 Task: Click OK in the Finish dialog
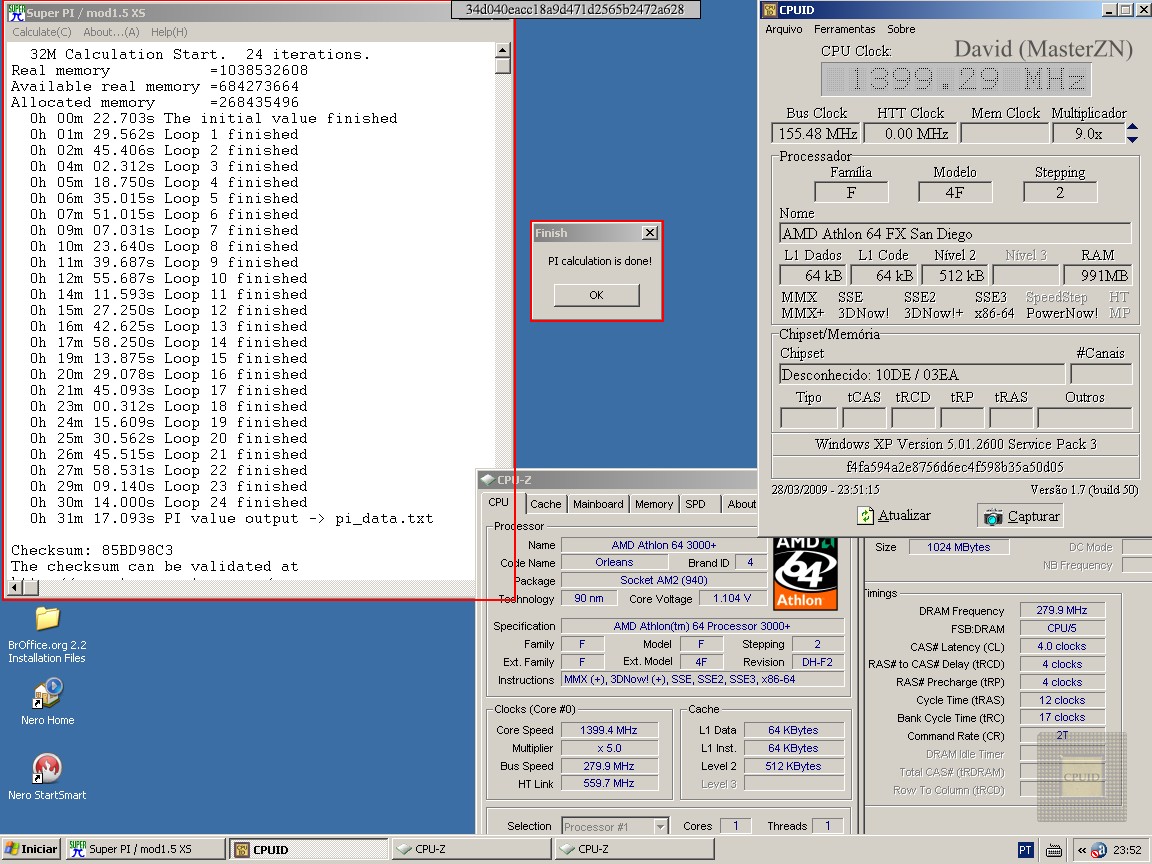597,295
